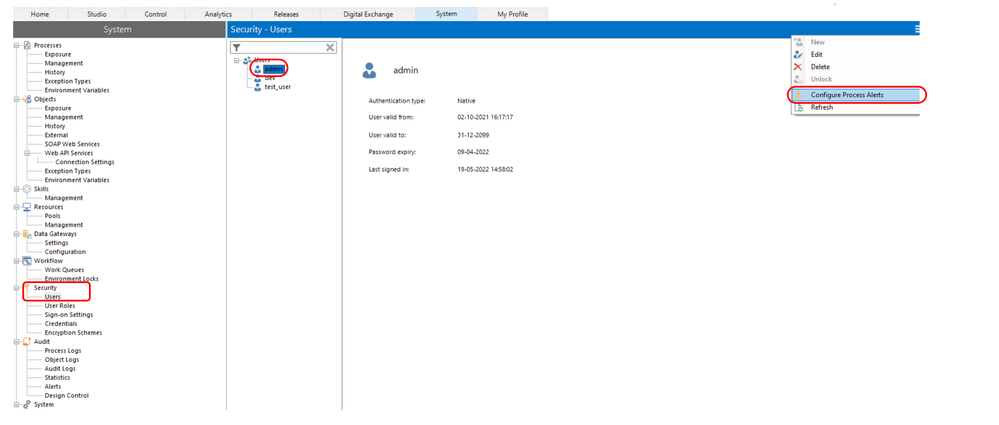Click the large admin profile icon

(370, 71)
